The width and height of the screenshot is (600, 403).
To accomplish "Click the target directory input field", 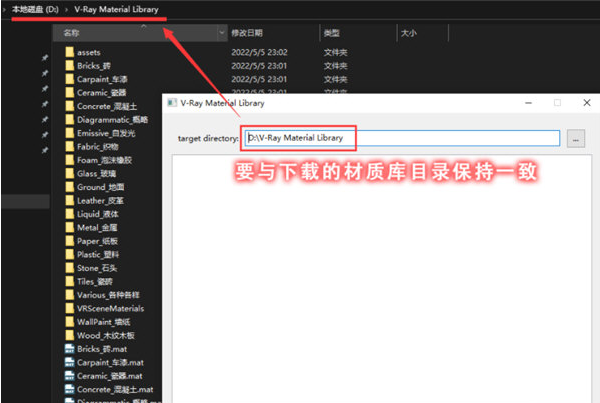I will [x=402, y=138].
